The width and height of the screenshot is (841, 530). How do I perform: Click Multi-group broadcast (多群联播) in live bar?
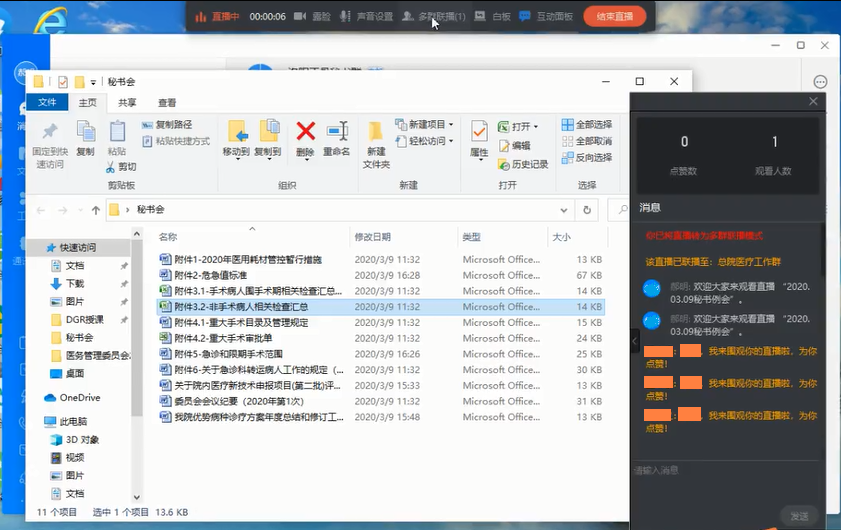(x=433, y=17)
